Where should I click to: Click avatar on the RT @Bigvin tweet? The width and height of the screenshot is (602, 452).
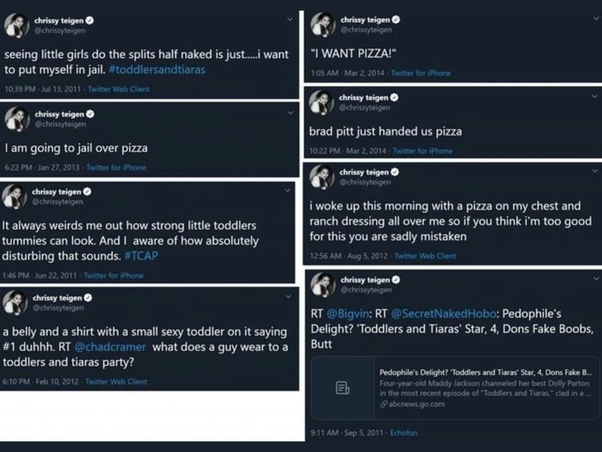(321, 284)
